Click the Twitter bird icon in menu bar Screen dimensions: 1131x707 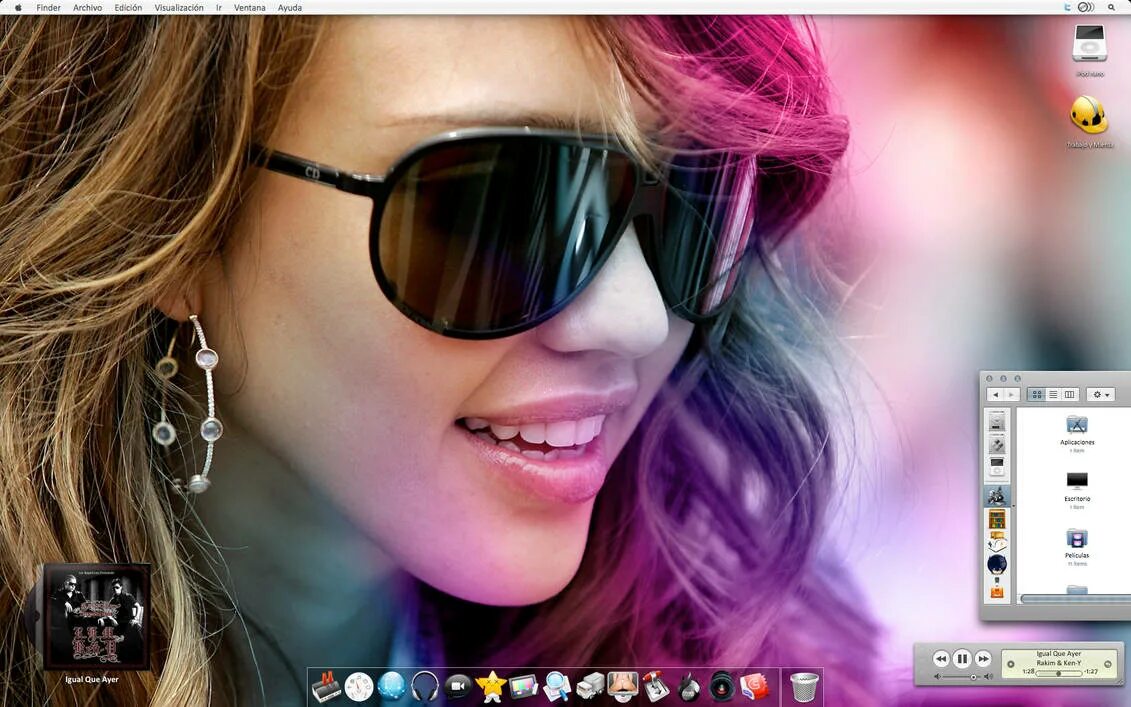(x=1068, y=7)
